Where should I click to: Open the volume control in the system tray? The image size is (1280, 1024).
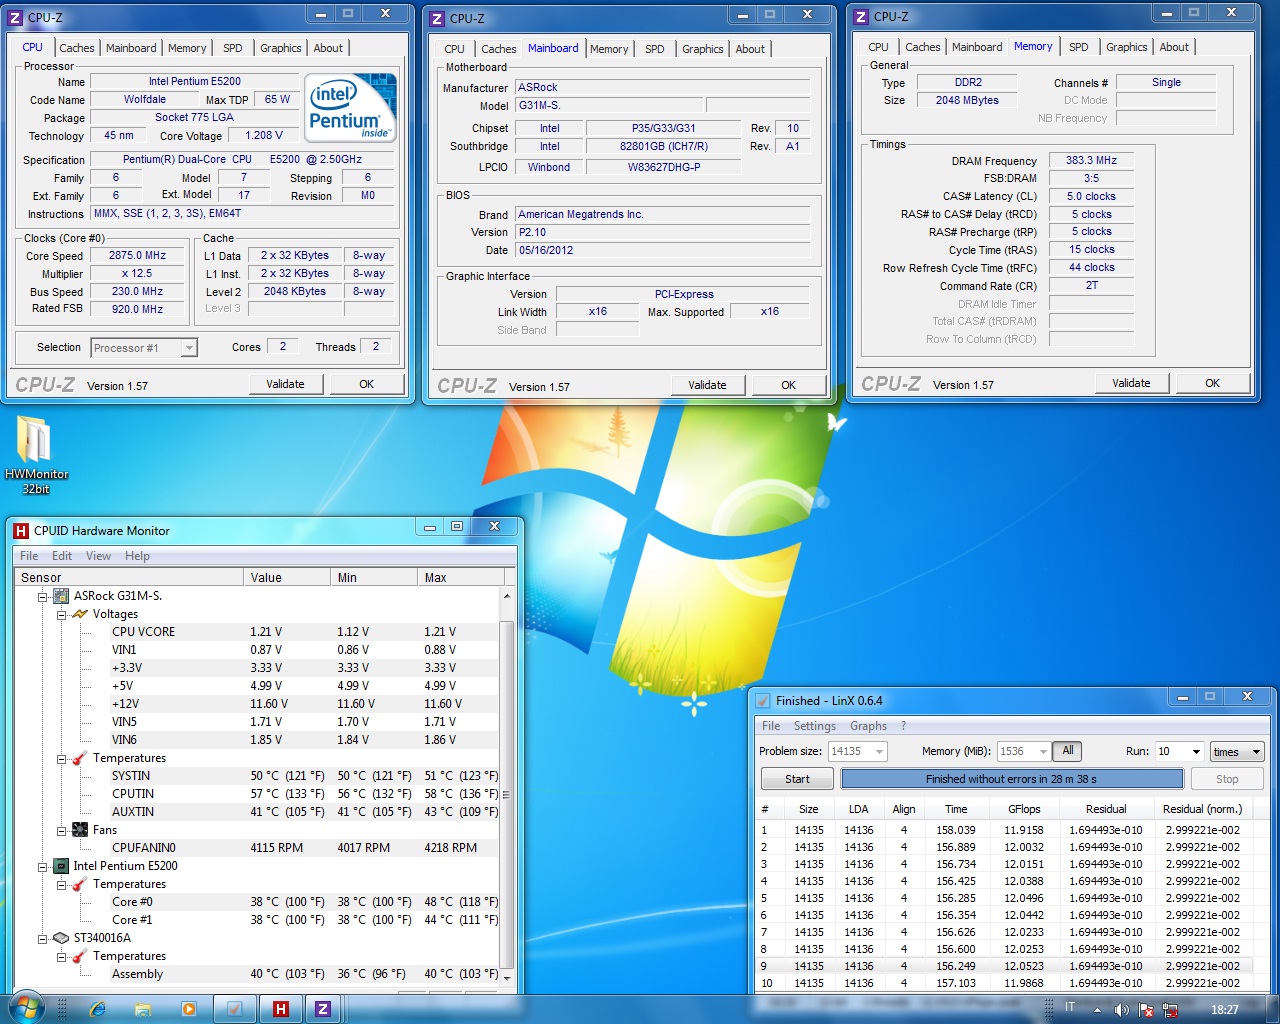tap(1122, 1010)
